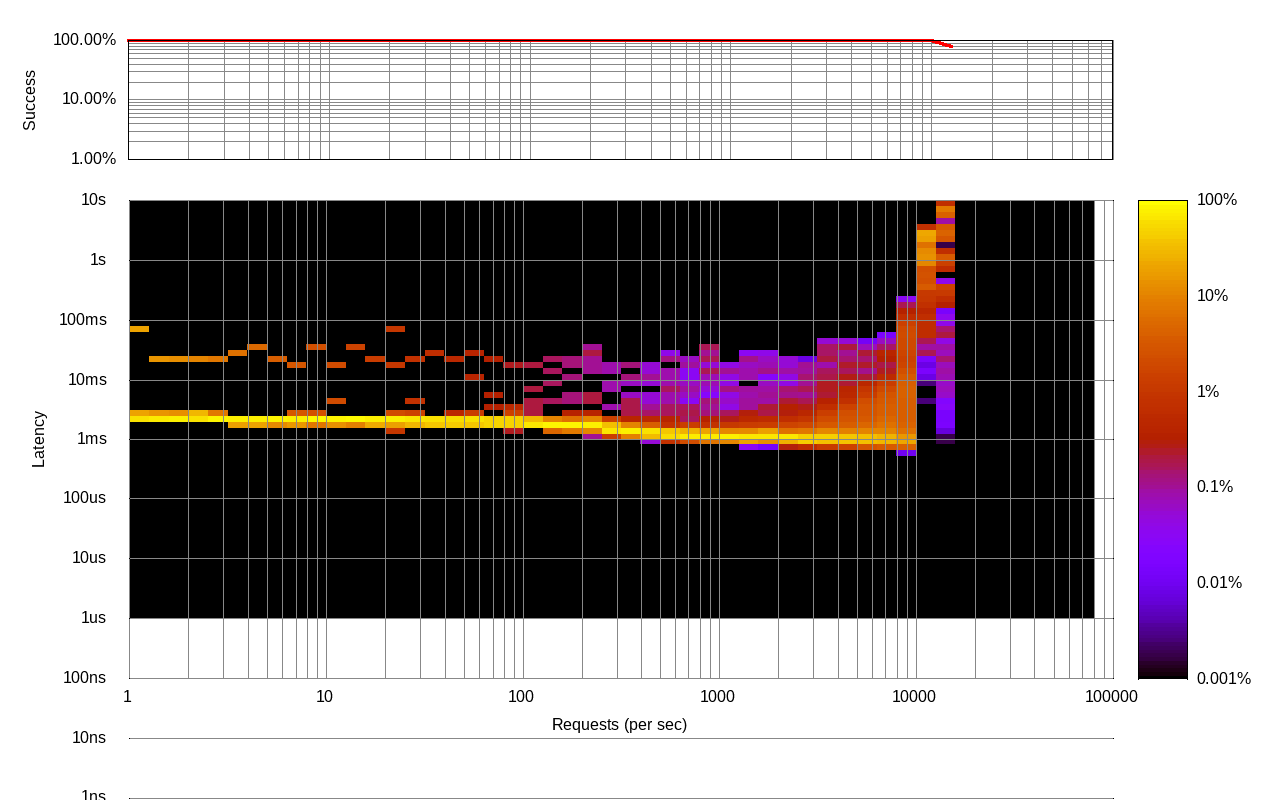This screenshot has width=1280, height=800.
Task: Click the Success axis title
Action: click(29, 100)
